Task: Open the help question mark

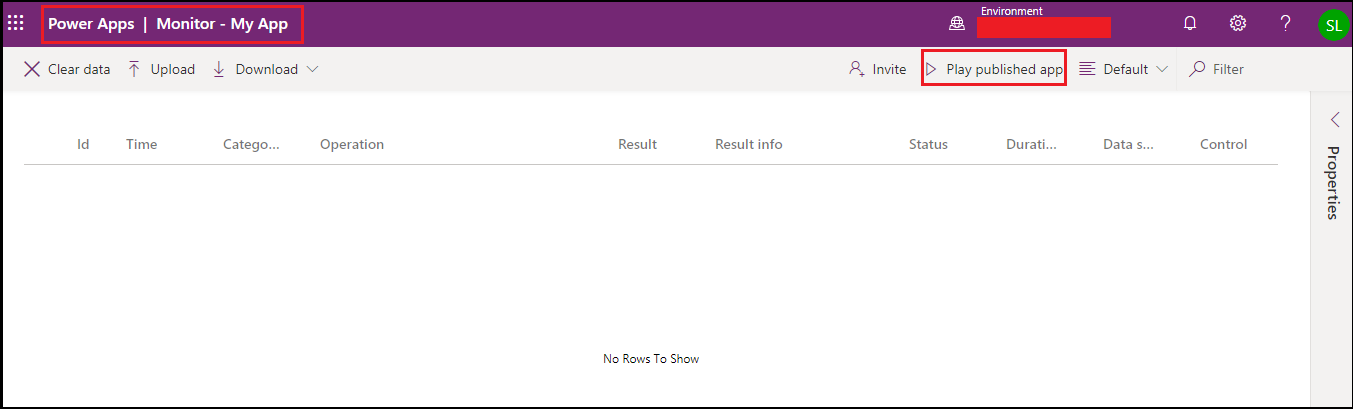Action: click(x=1286, y=24)
